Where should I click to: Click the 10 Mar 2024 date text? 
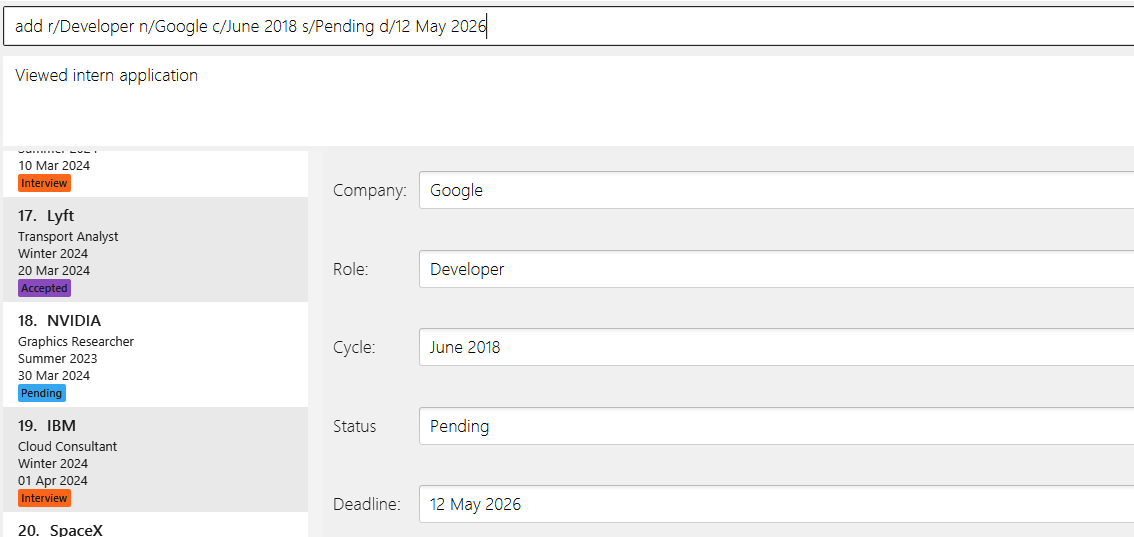[54, 166]
